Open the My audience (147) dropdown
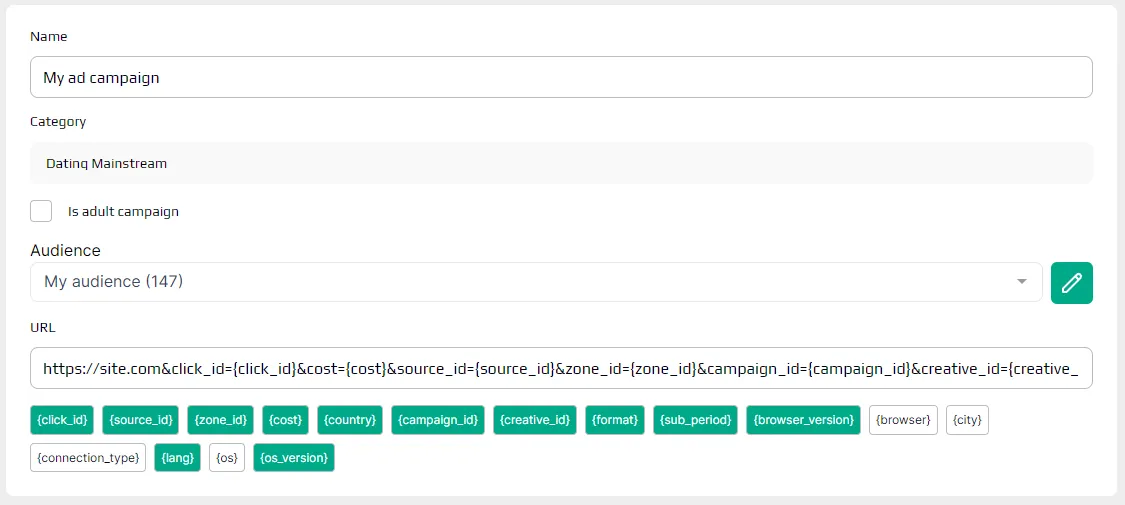This screenshot has width=1125, height=505. coord(536,282)
